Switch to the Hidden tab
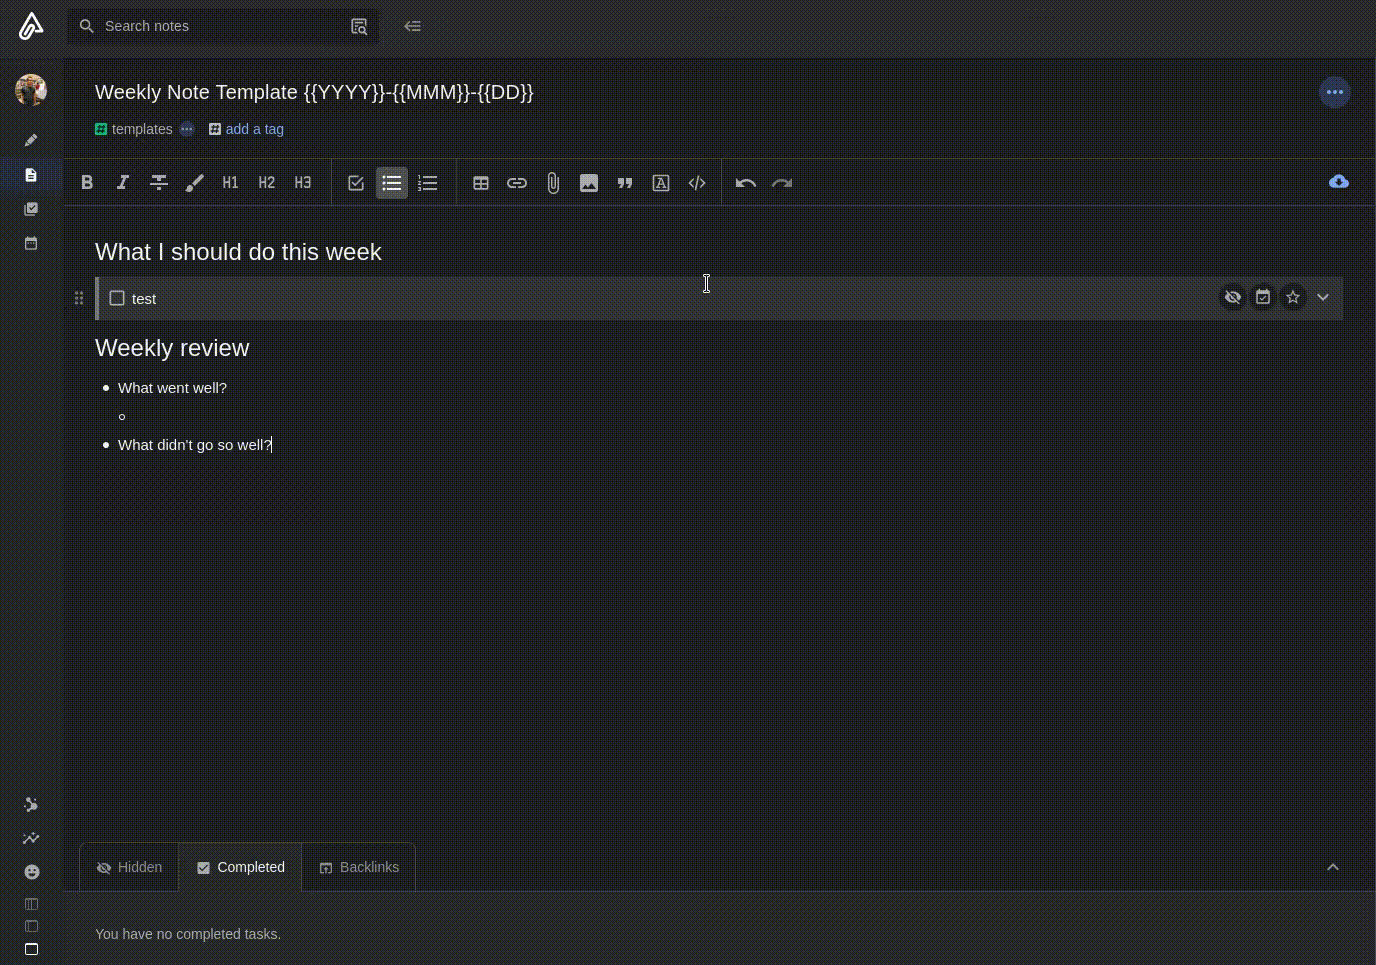Viewport: 1376px width, 965px height. [129, 867]
